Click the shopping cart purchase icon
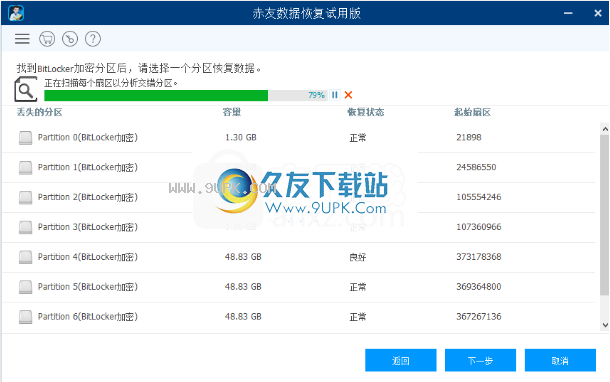 (47, 39)
